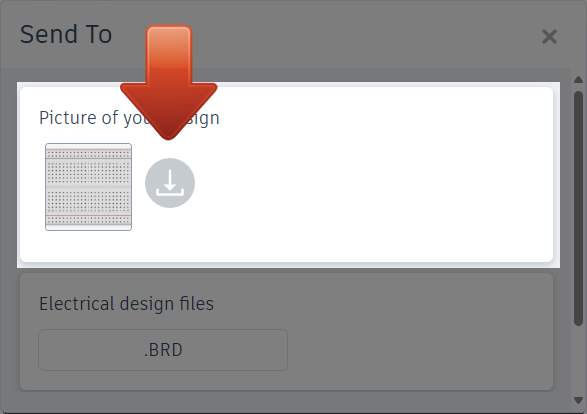Click the scrollbar down arrow

point(578,400)
